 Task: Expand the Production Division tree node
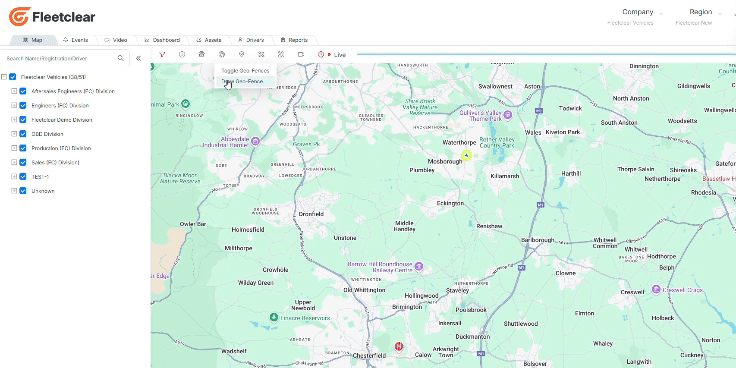pyautogui.click(x=14, y=148)
